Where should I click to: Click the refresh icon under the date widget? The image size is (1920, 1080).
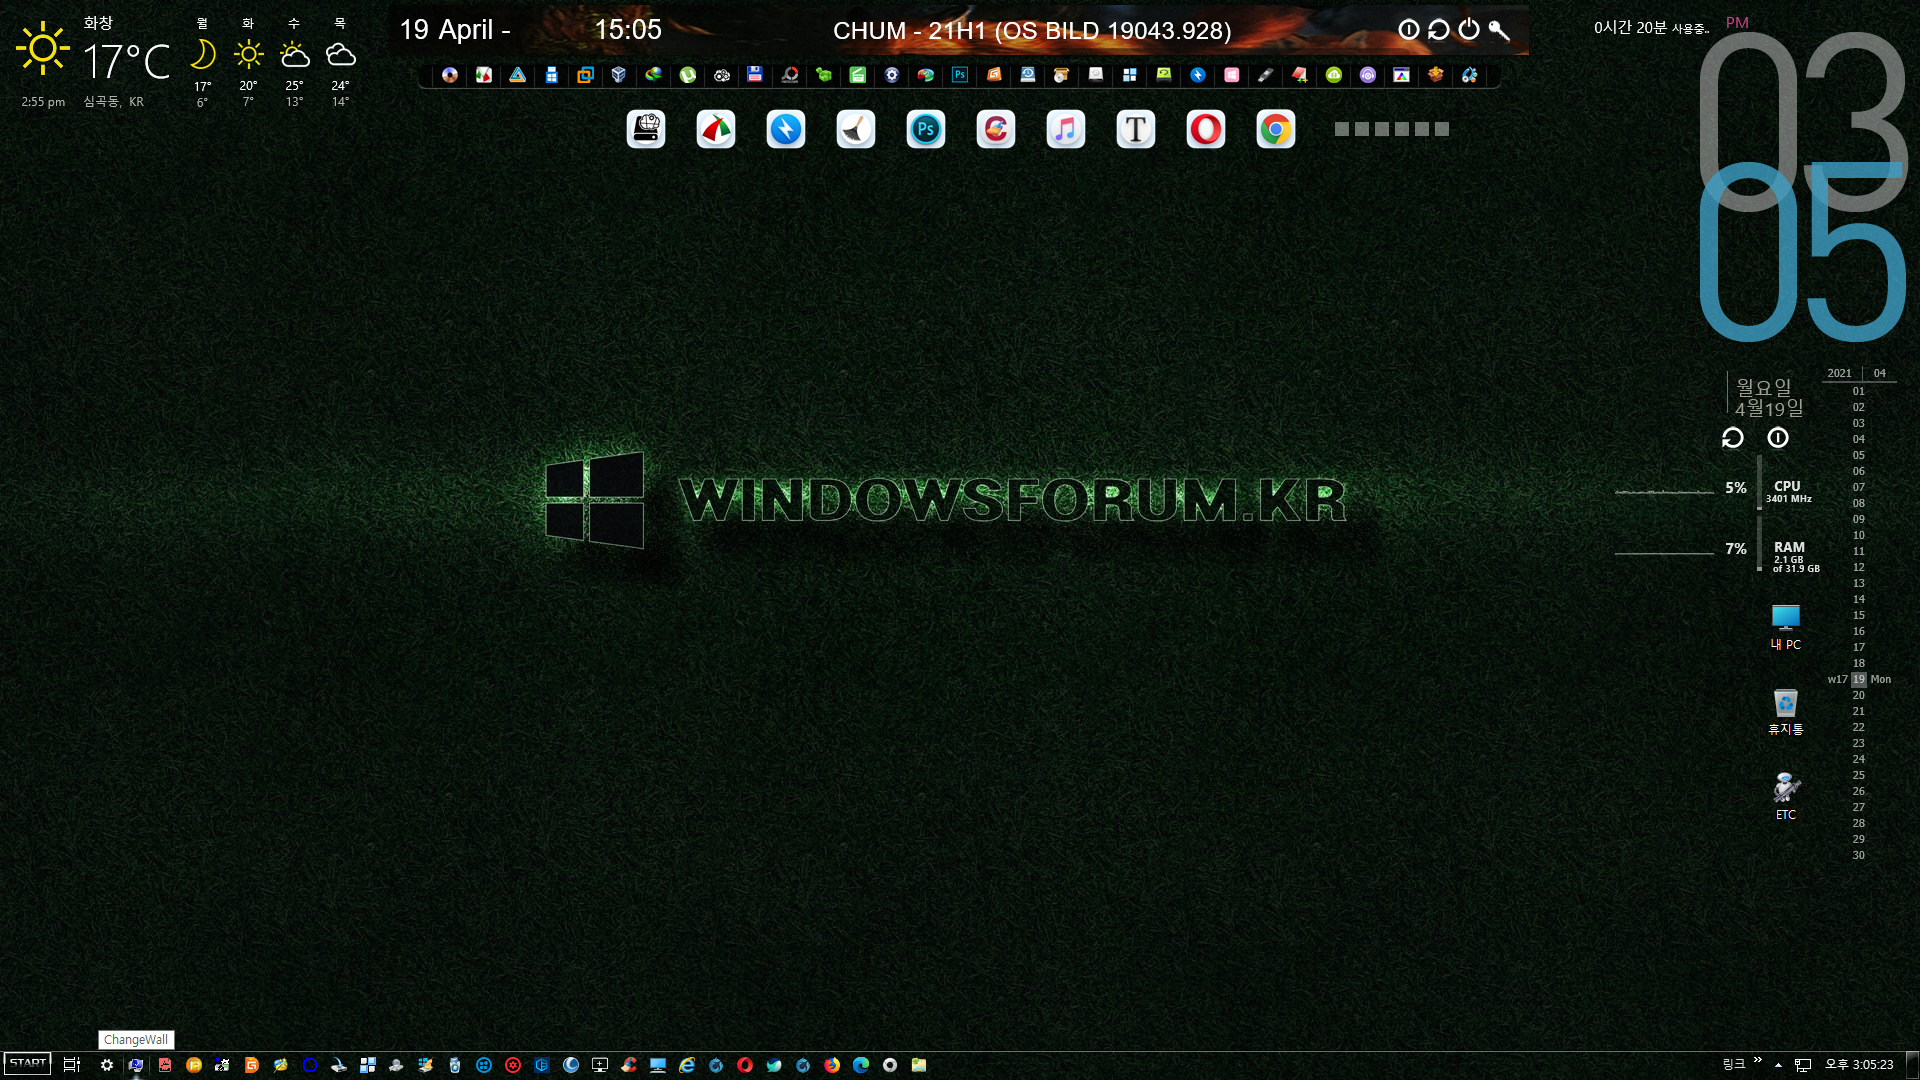1733,438
